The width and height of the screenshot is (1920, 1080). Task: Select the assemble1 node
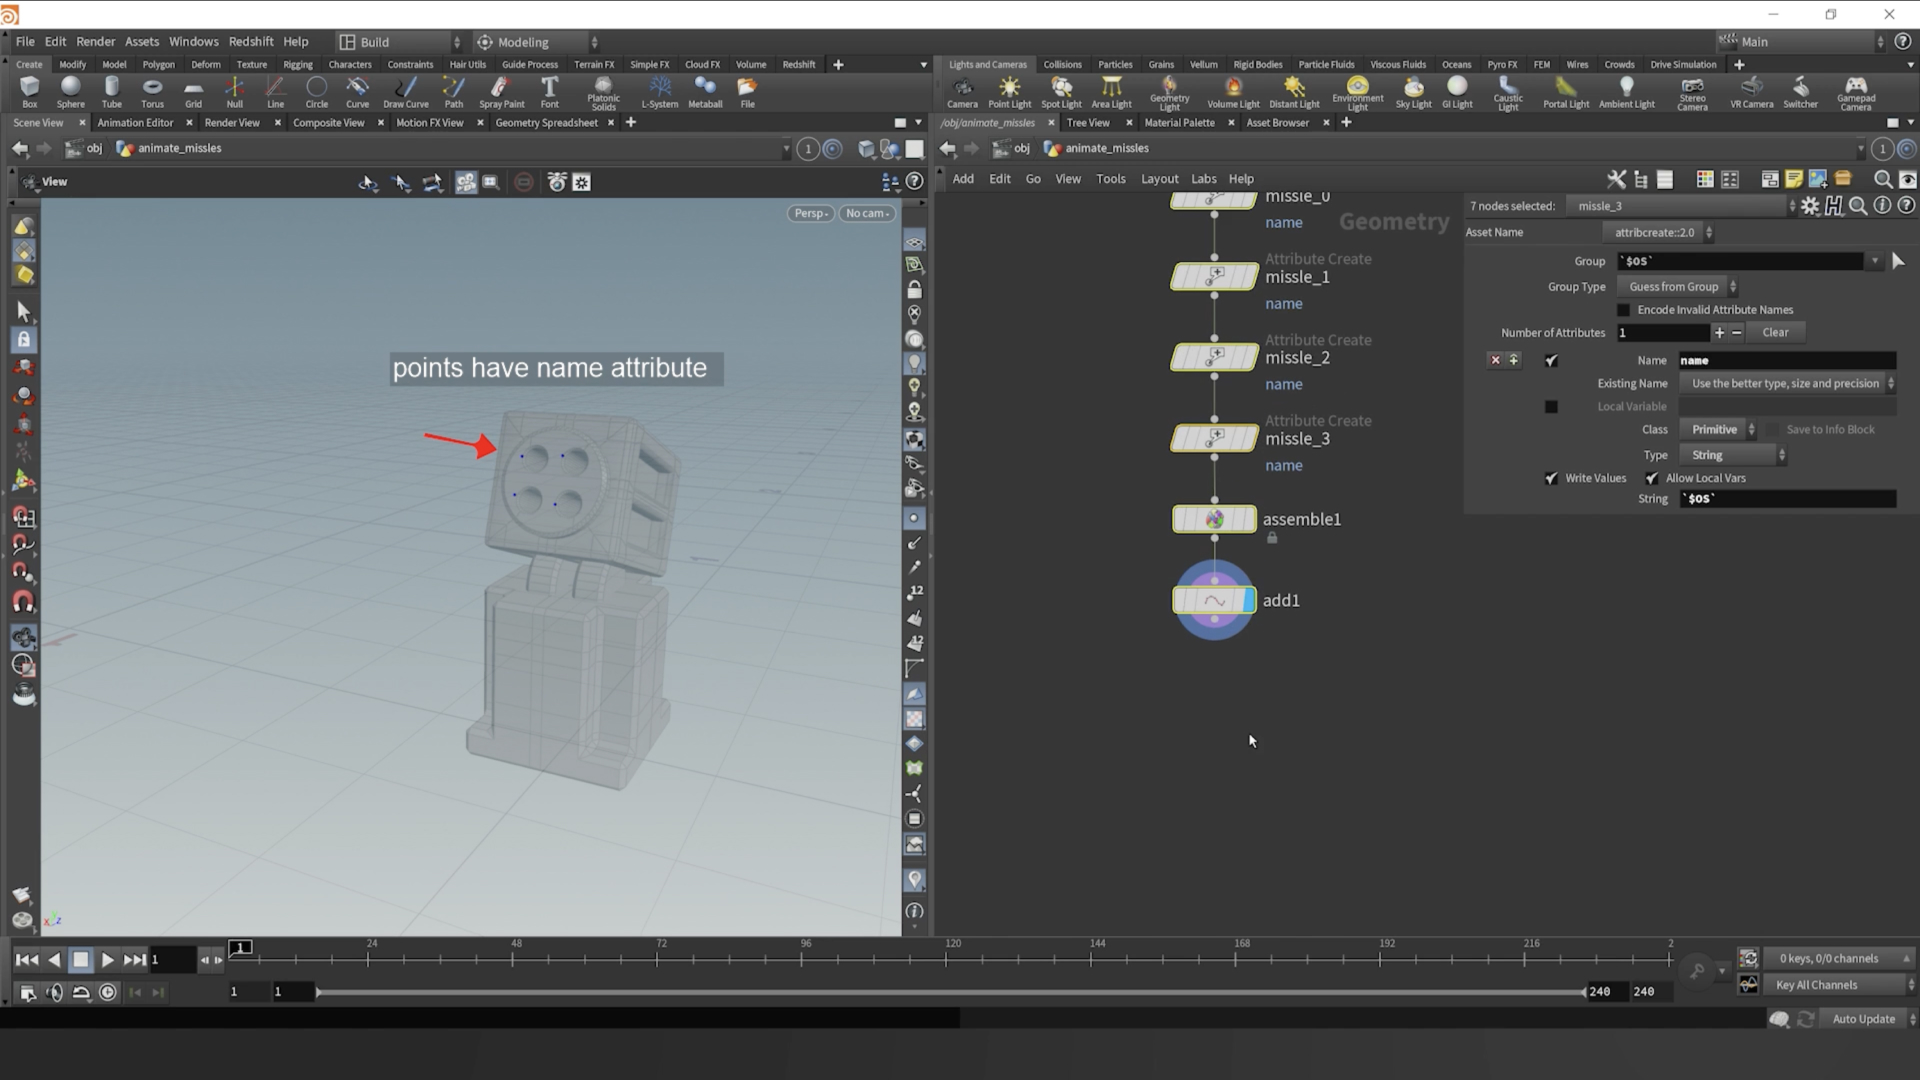pos(1214,519)
